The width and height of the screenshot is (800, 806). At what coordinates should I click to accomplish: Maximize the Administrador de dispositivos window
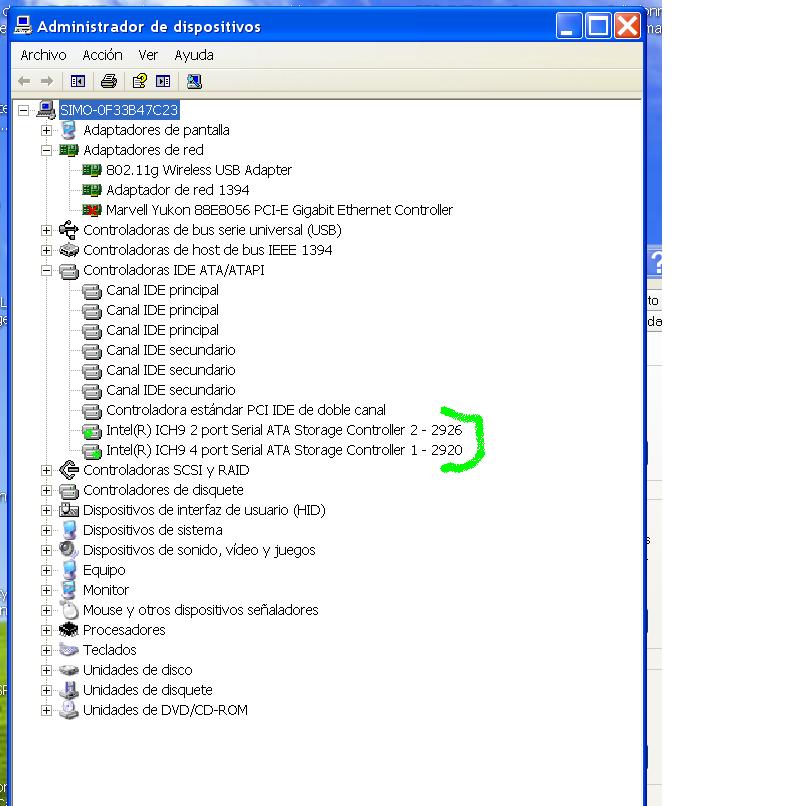599,26
